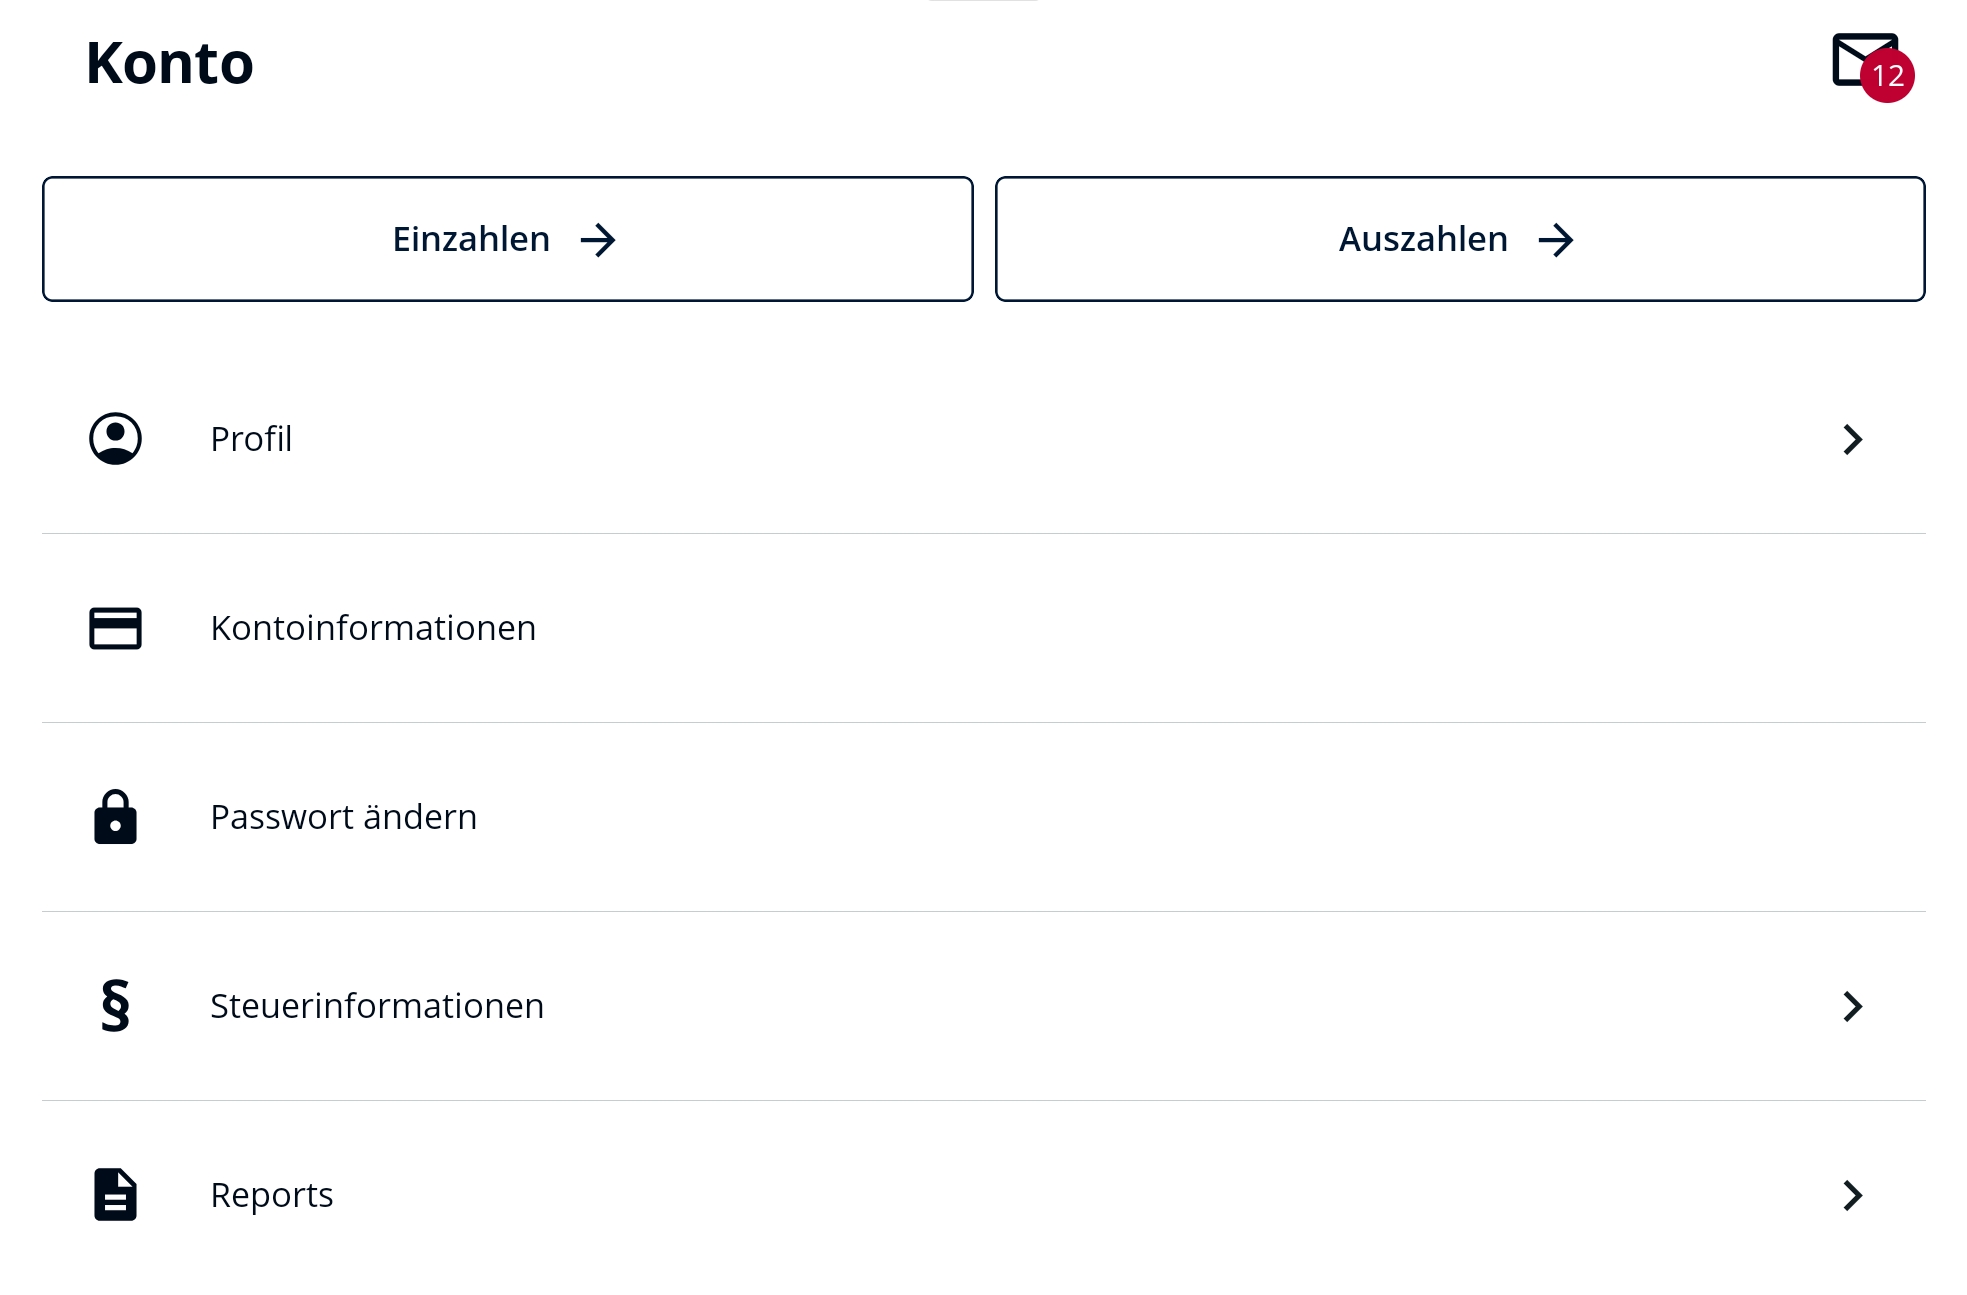Click the red 12 notification badge

[1888, 75]
